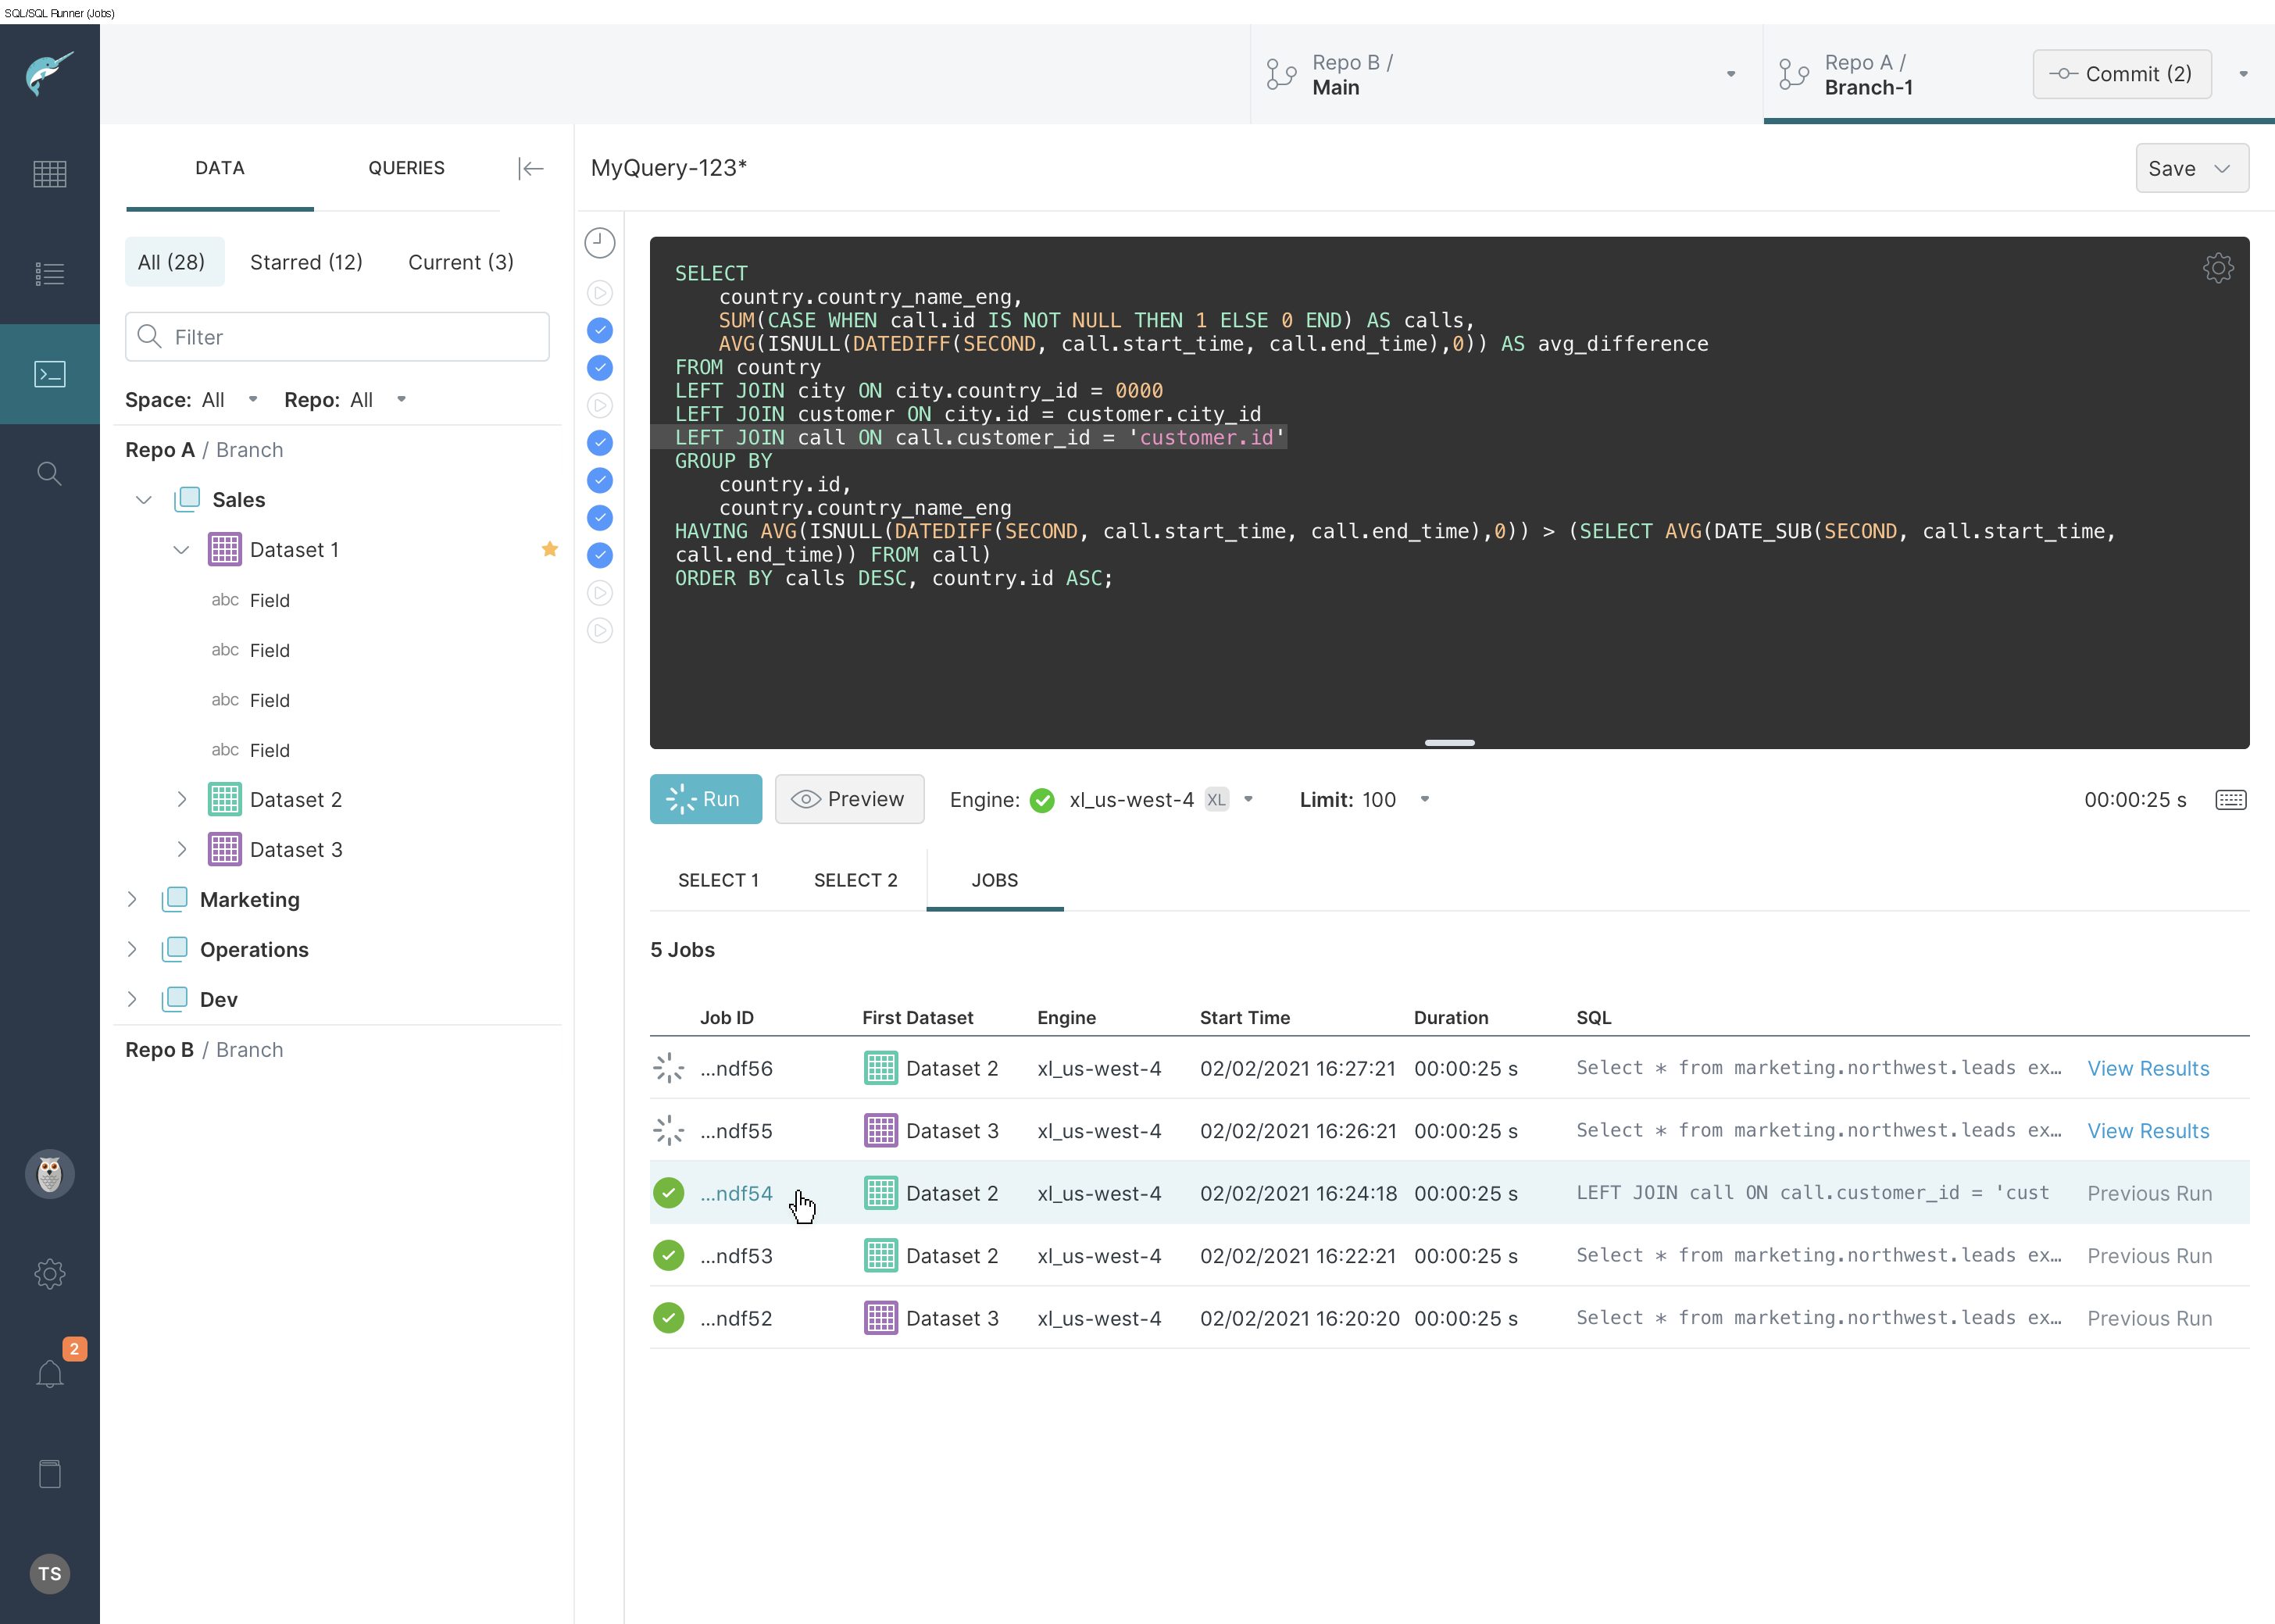Viewport: 2275px width, 1624px height.
Task: Open the SQL runner terminal icon
Action: click(x=49, y=374)
